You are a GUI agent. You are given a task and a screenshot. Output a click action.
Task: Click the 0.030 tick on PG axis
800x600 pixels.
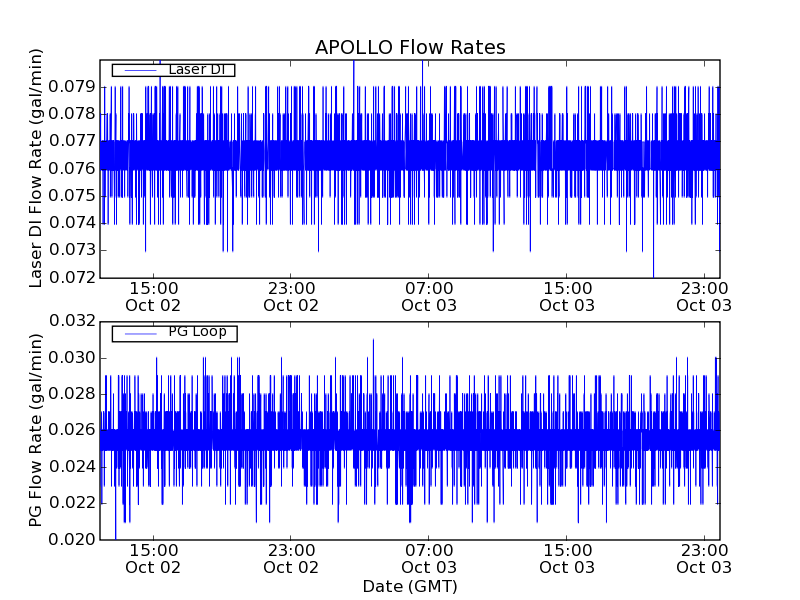point(72,358)
